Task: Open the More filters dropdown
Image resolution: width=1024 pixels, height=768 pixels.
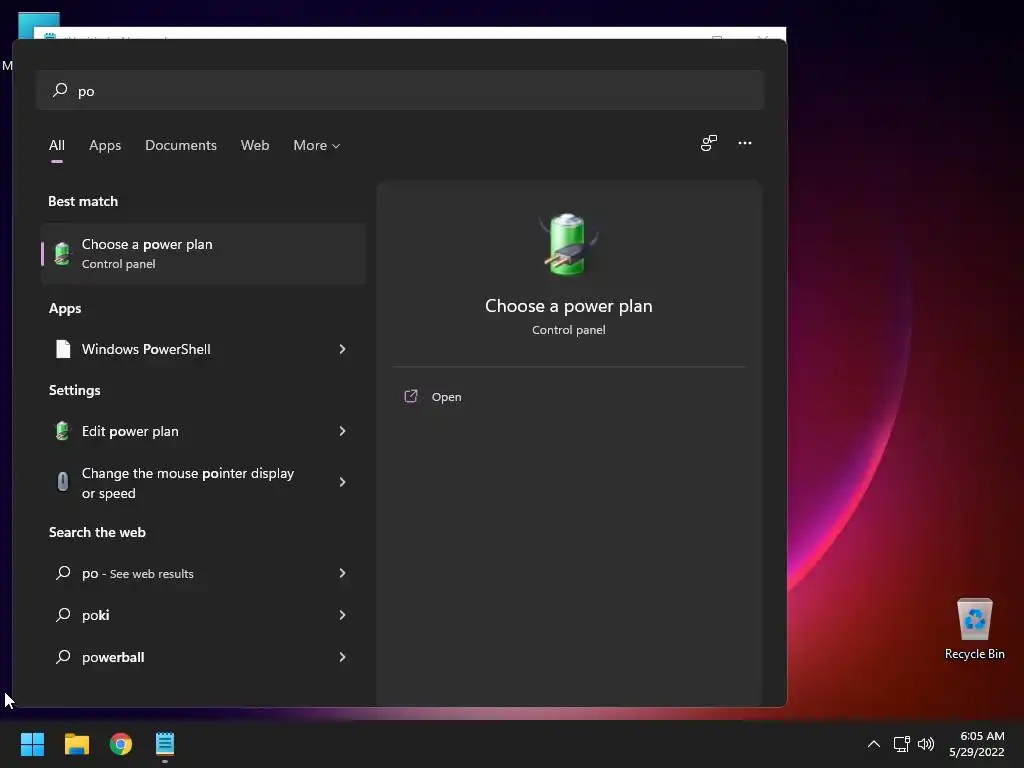Action: click(x=317, y=146)
